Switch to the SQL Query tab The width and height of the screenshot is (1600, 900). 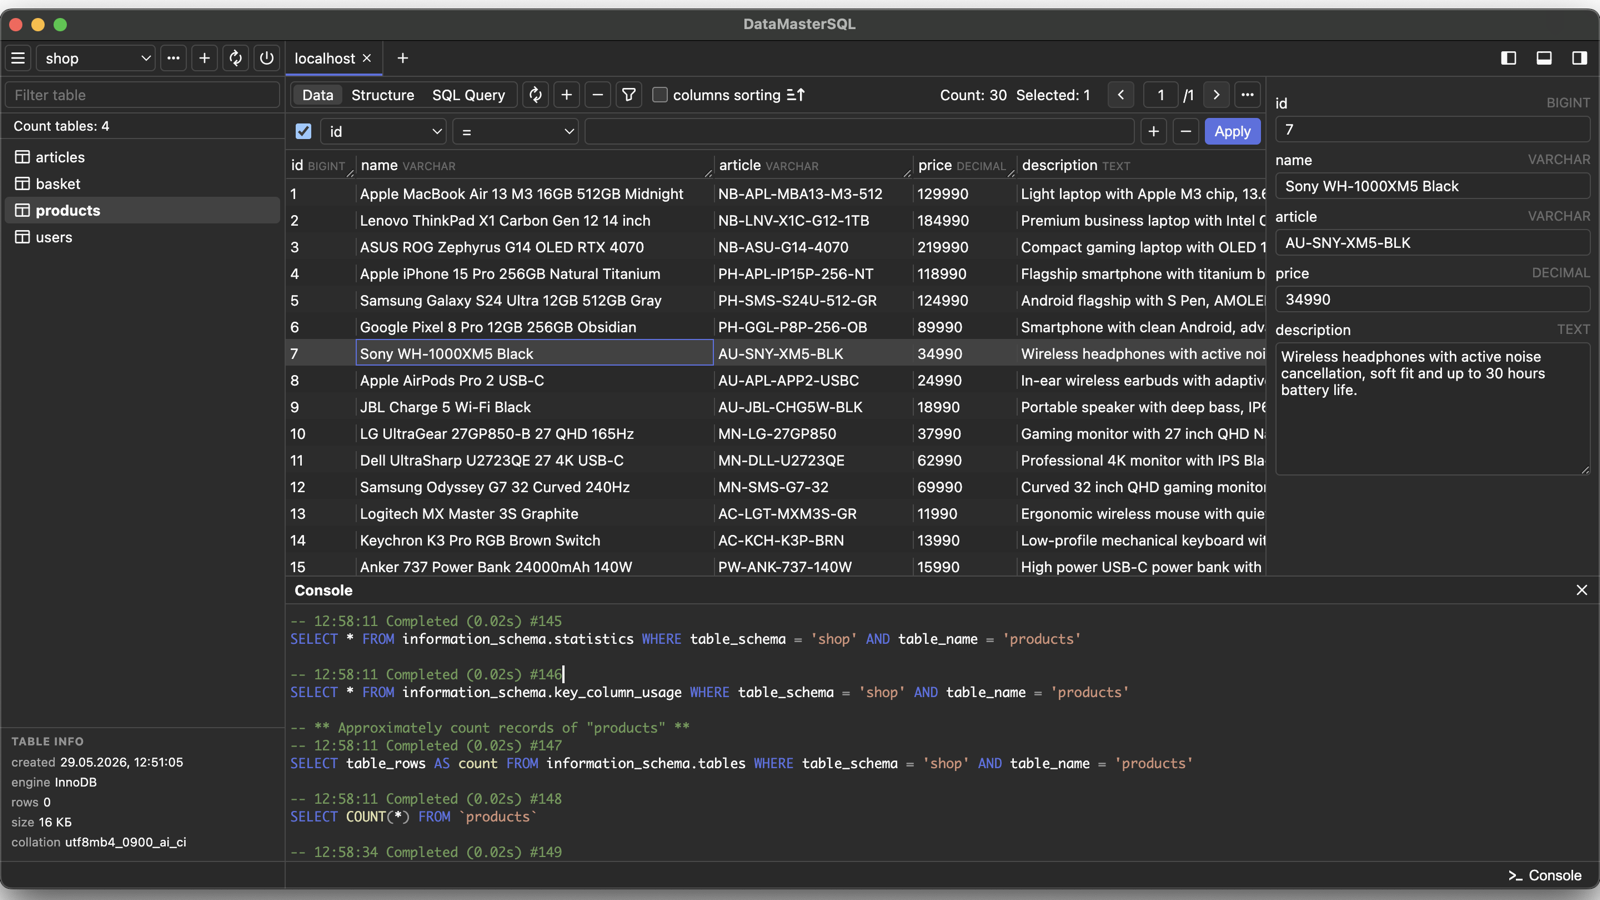tap(468, 95)
